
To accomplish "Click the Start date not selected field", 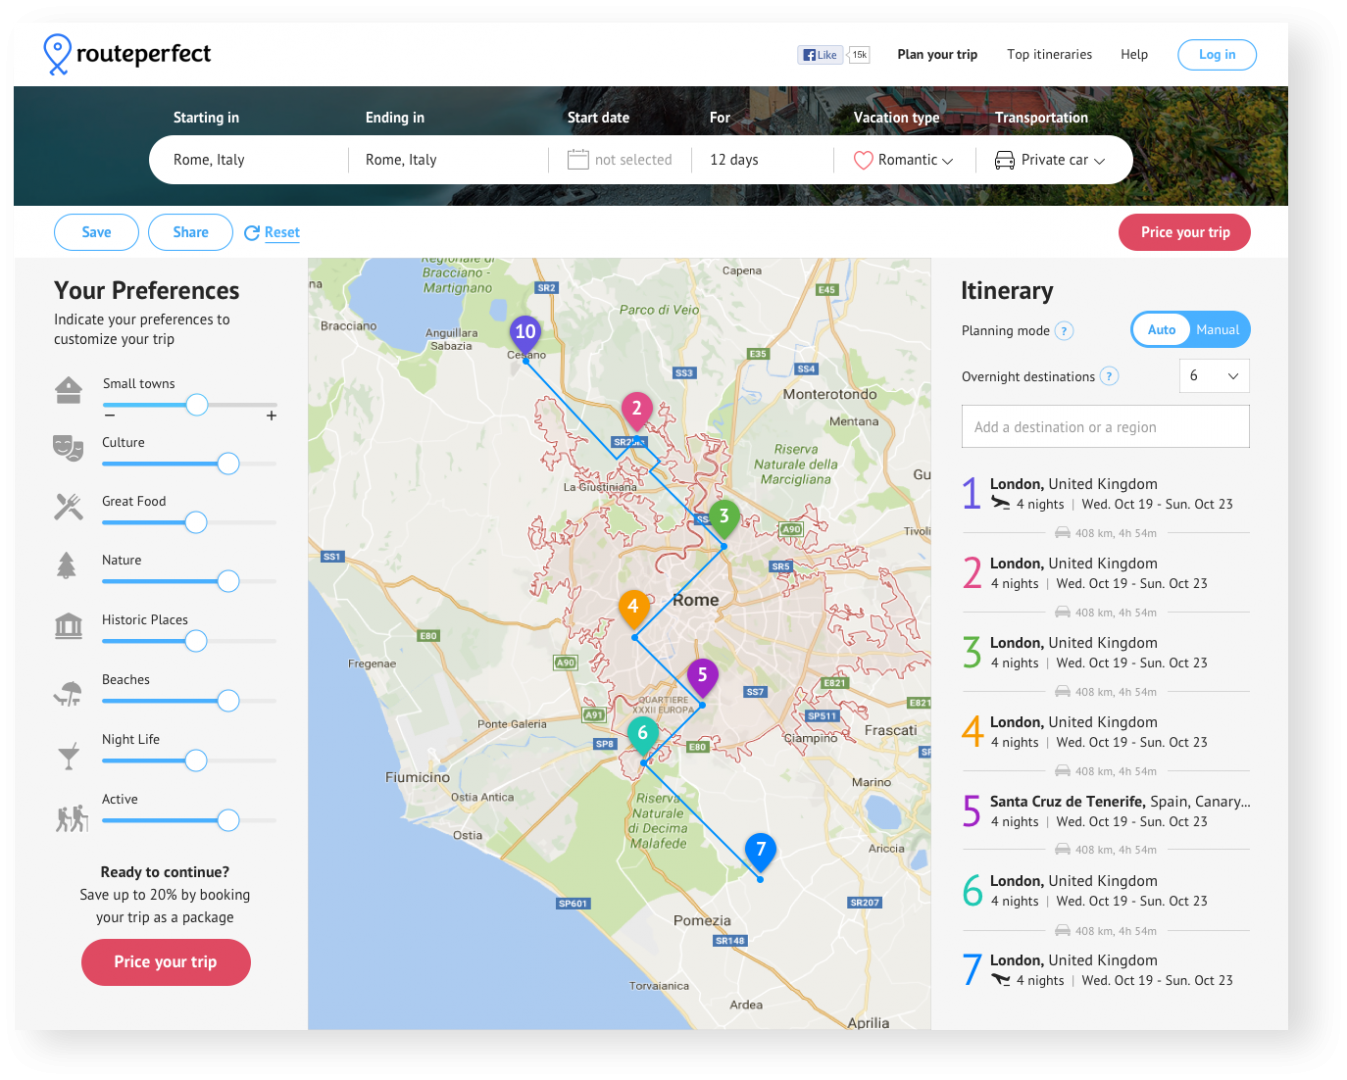I will coord(620,160).
